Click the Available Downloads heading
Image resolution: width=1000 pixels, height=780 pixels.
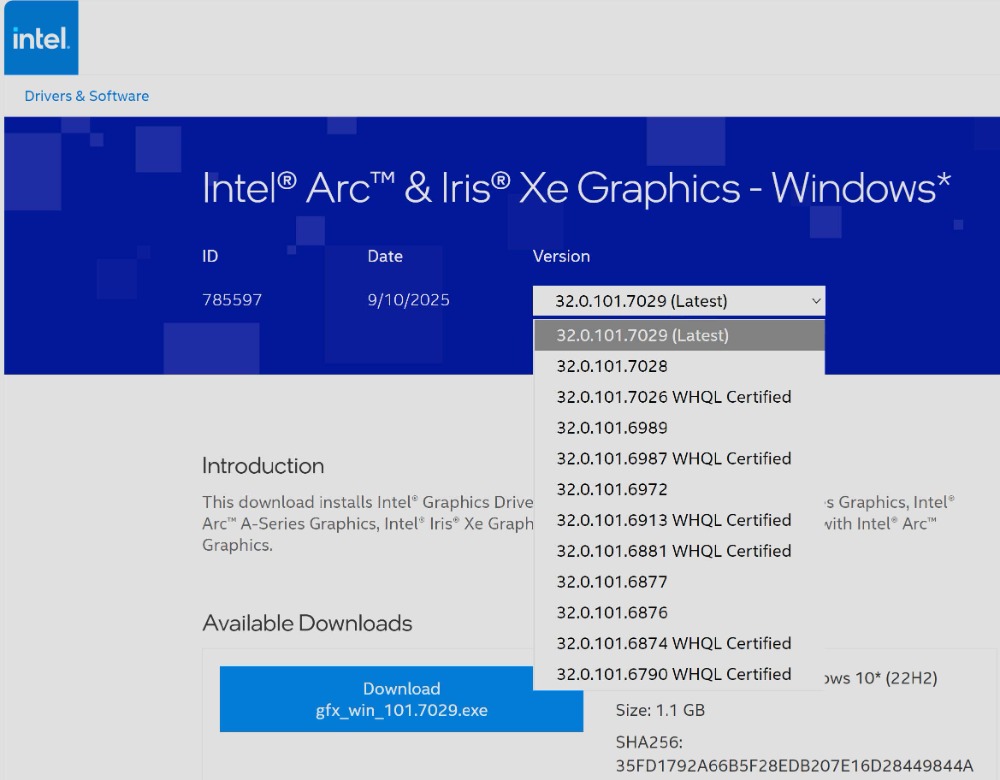[x=307, y=623]
